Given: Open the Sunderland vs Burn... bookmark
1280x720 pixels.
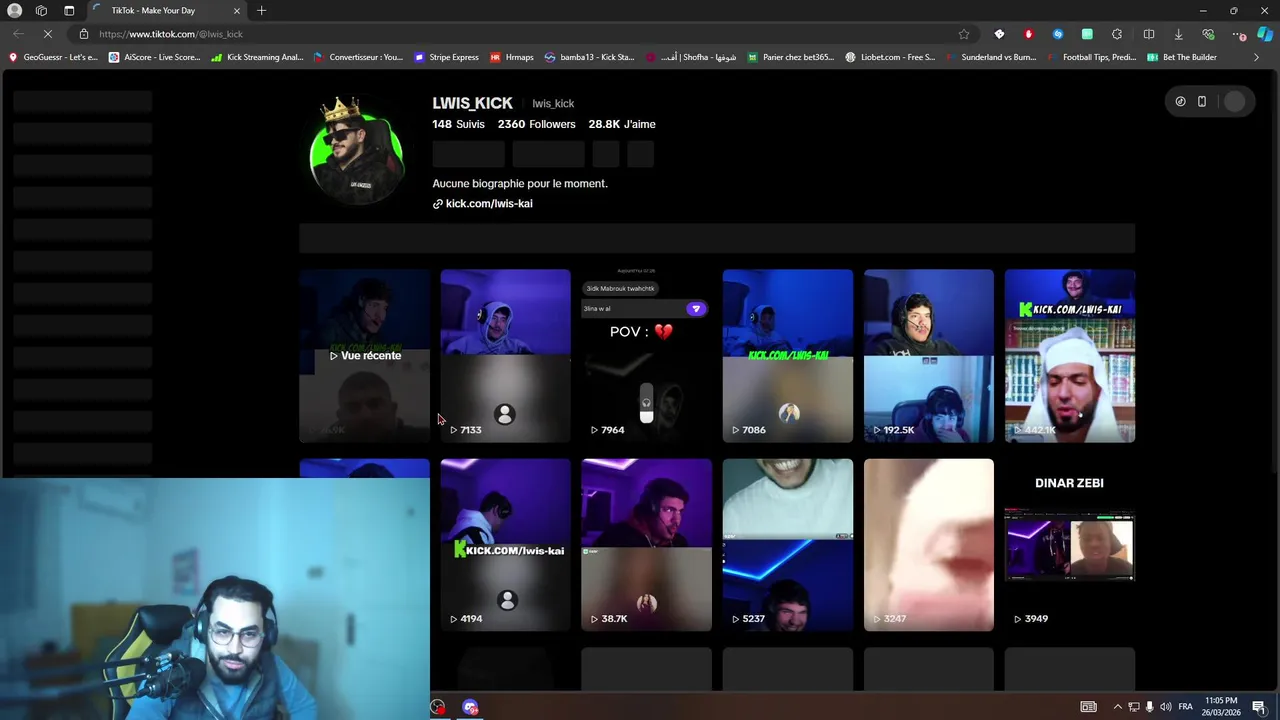Looking at the screenshot, I should coord(991,57).
